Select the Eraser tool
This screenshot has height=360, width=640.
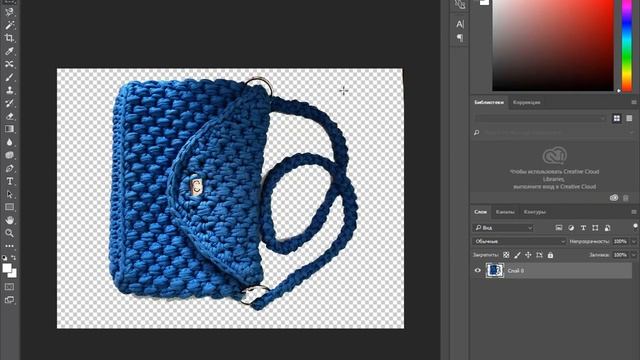point(9,116)
